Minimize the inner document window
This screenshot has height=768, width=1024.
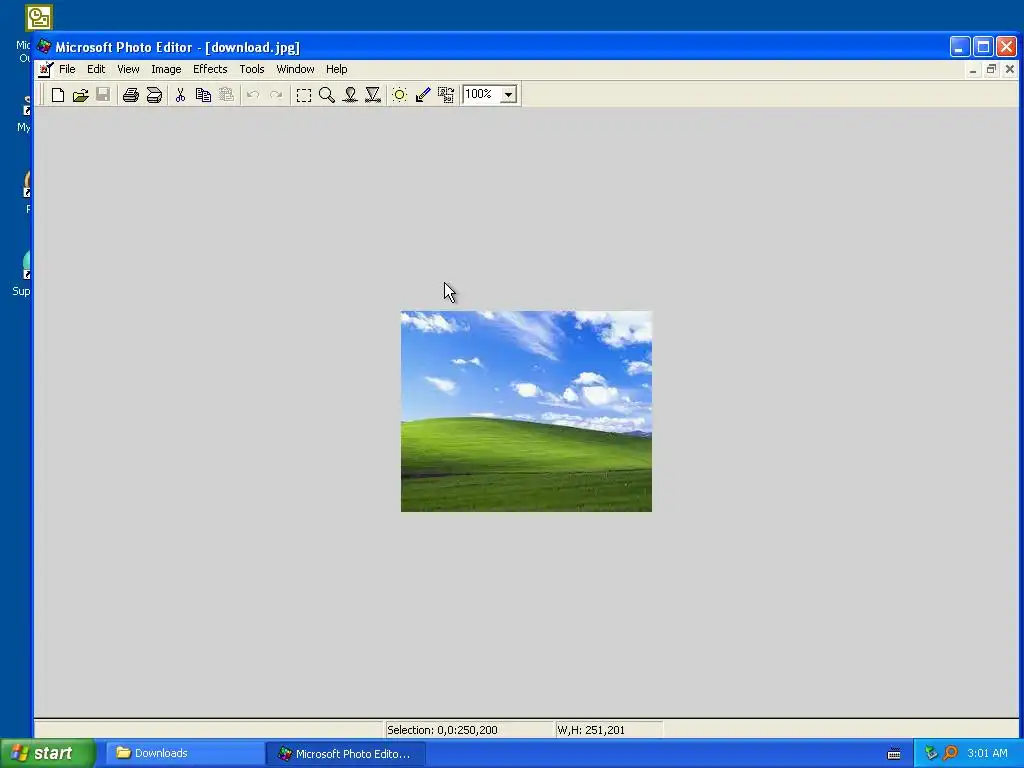pyautogui.click(x=973, y=69)
